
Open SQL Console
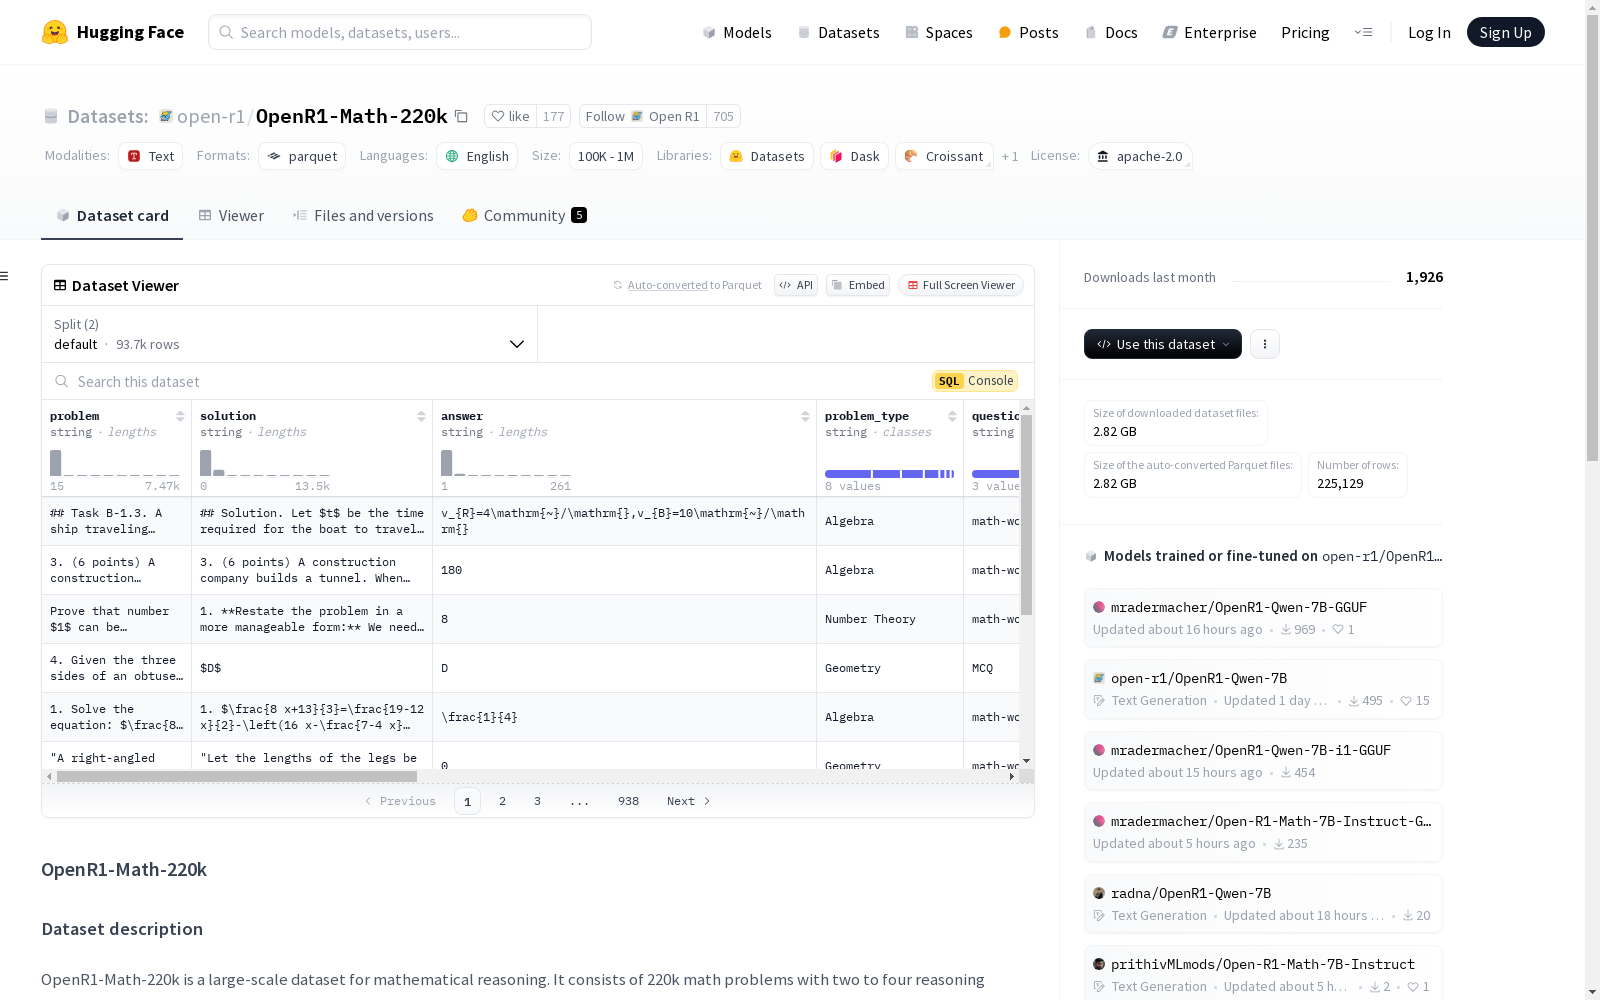click(975, 381)
